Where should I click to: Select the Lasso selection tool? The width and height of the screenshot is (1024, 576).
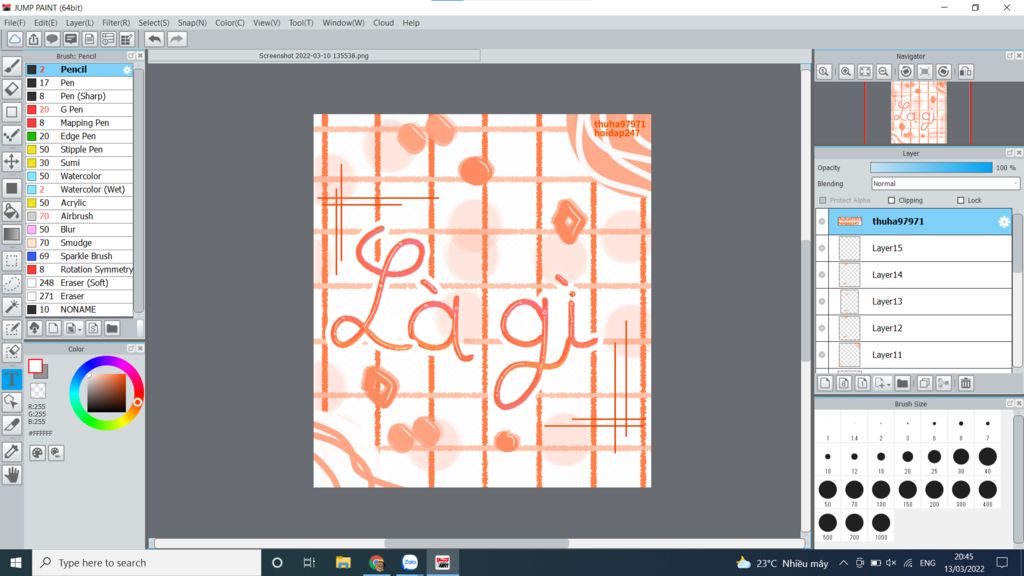point(12,283)
